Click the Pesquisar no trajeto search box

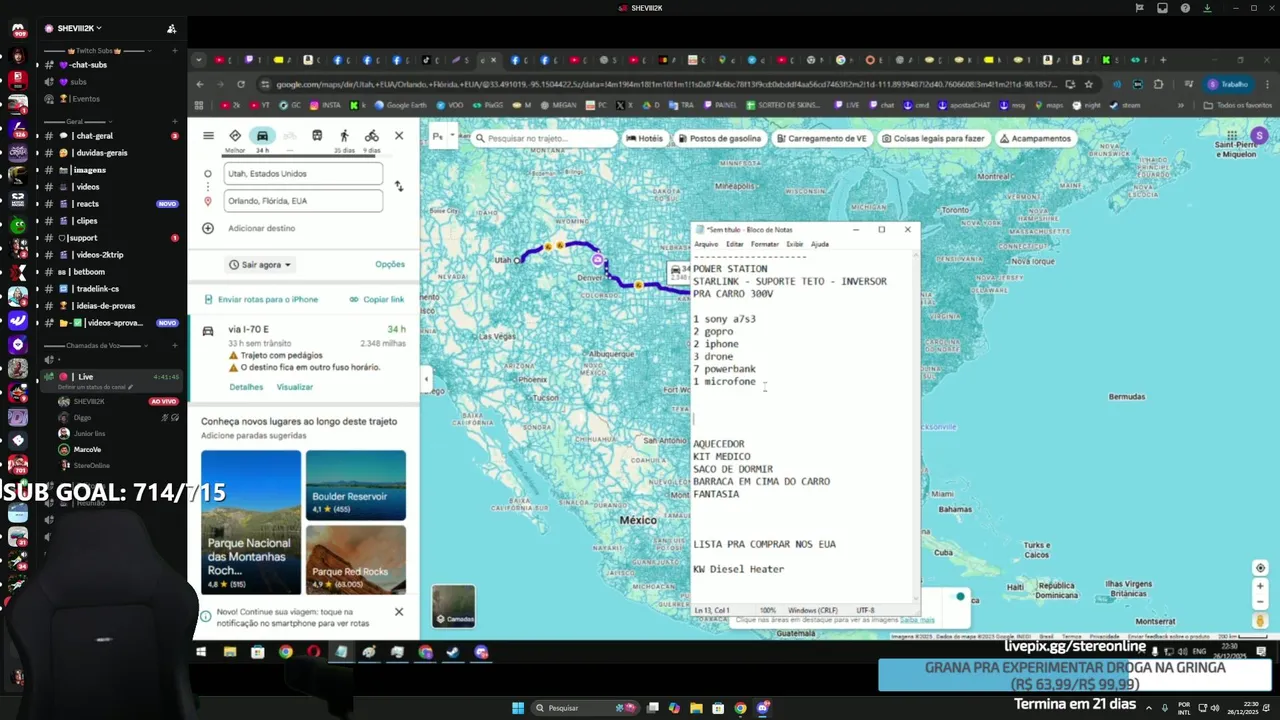click(545, 139)
